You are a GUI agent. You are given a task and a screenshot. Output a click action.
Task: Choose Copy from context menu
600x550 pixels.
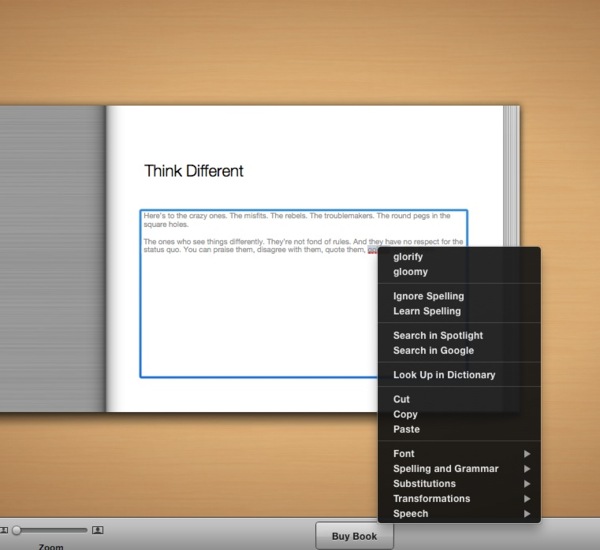(x=459, y=415)
